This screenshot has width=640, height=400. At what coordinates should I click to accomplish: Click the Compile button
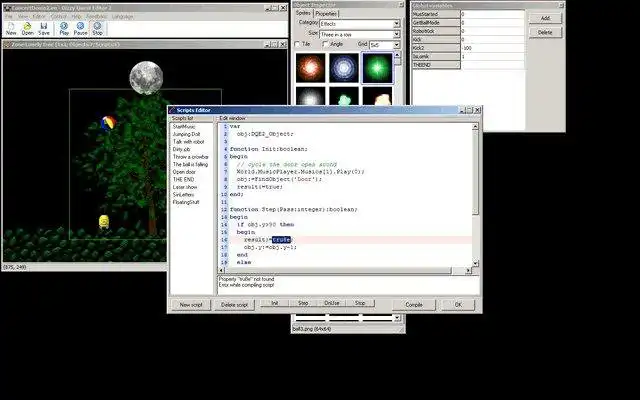coord(414,304)
